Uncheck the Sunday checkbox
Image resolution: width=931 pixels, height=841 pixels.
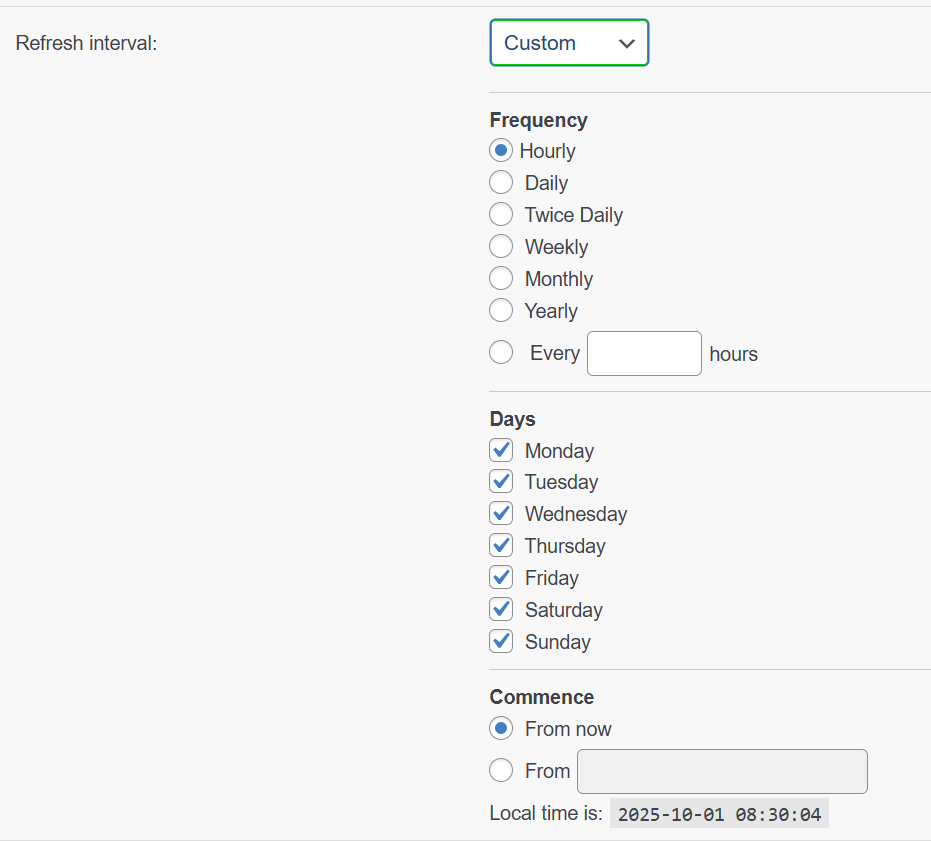tap(501, 642)
